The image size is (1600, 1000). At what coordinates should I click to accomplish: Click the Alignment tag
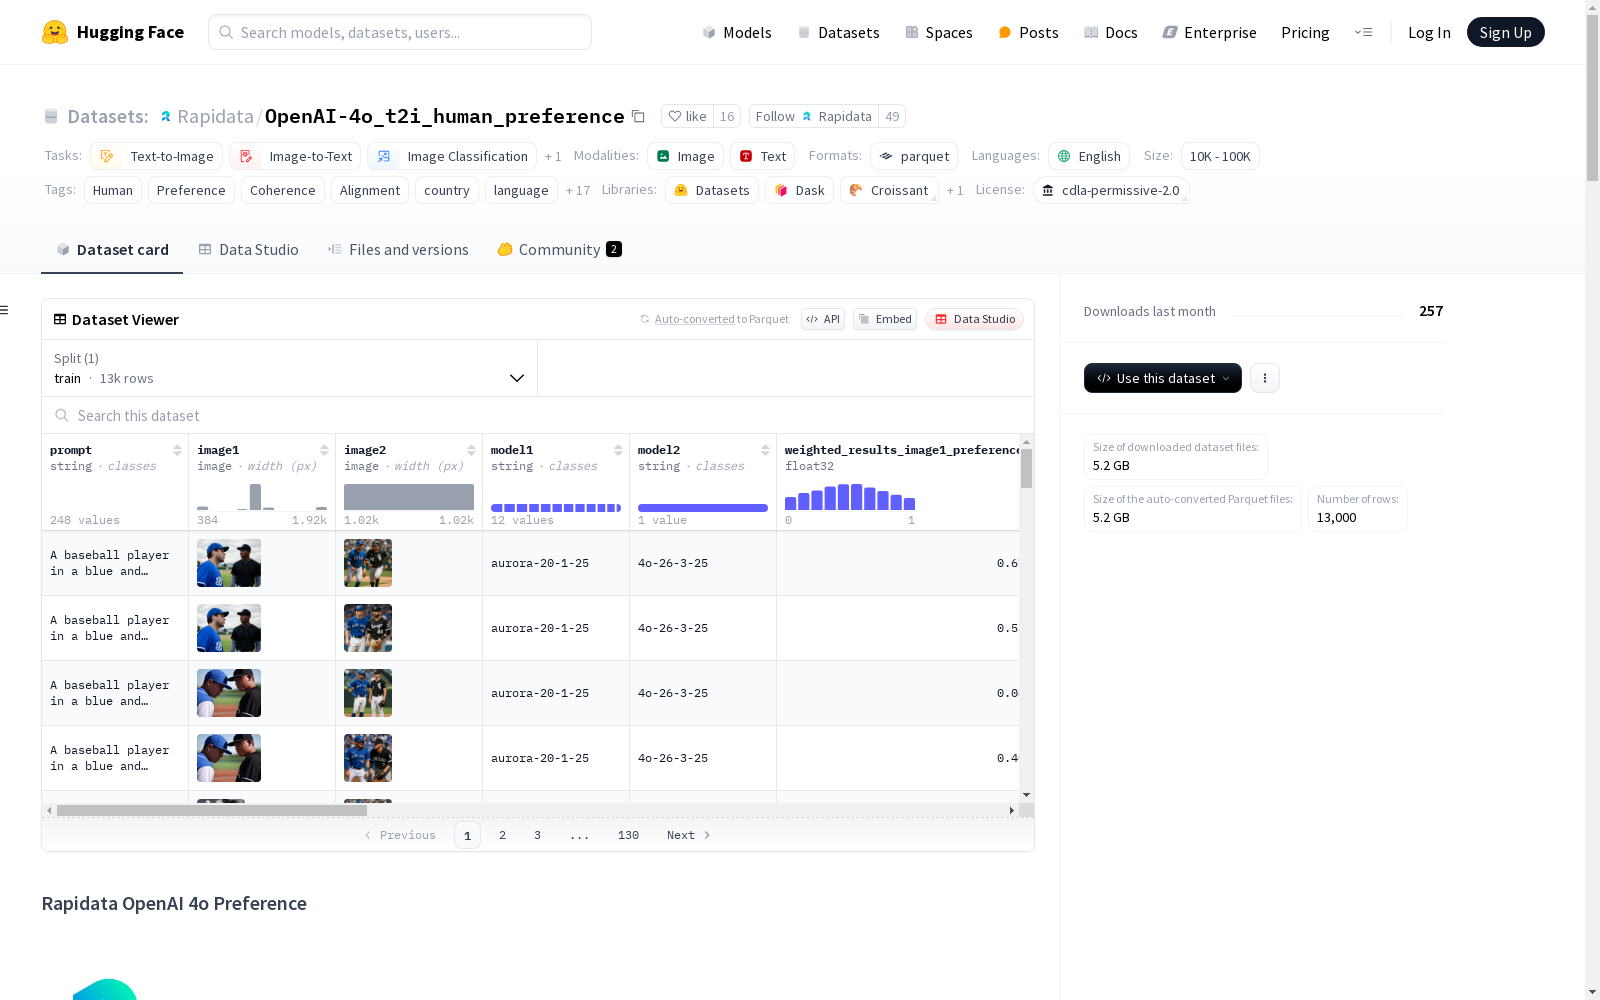click(x=370, y=190)
